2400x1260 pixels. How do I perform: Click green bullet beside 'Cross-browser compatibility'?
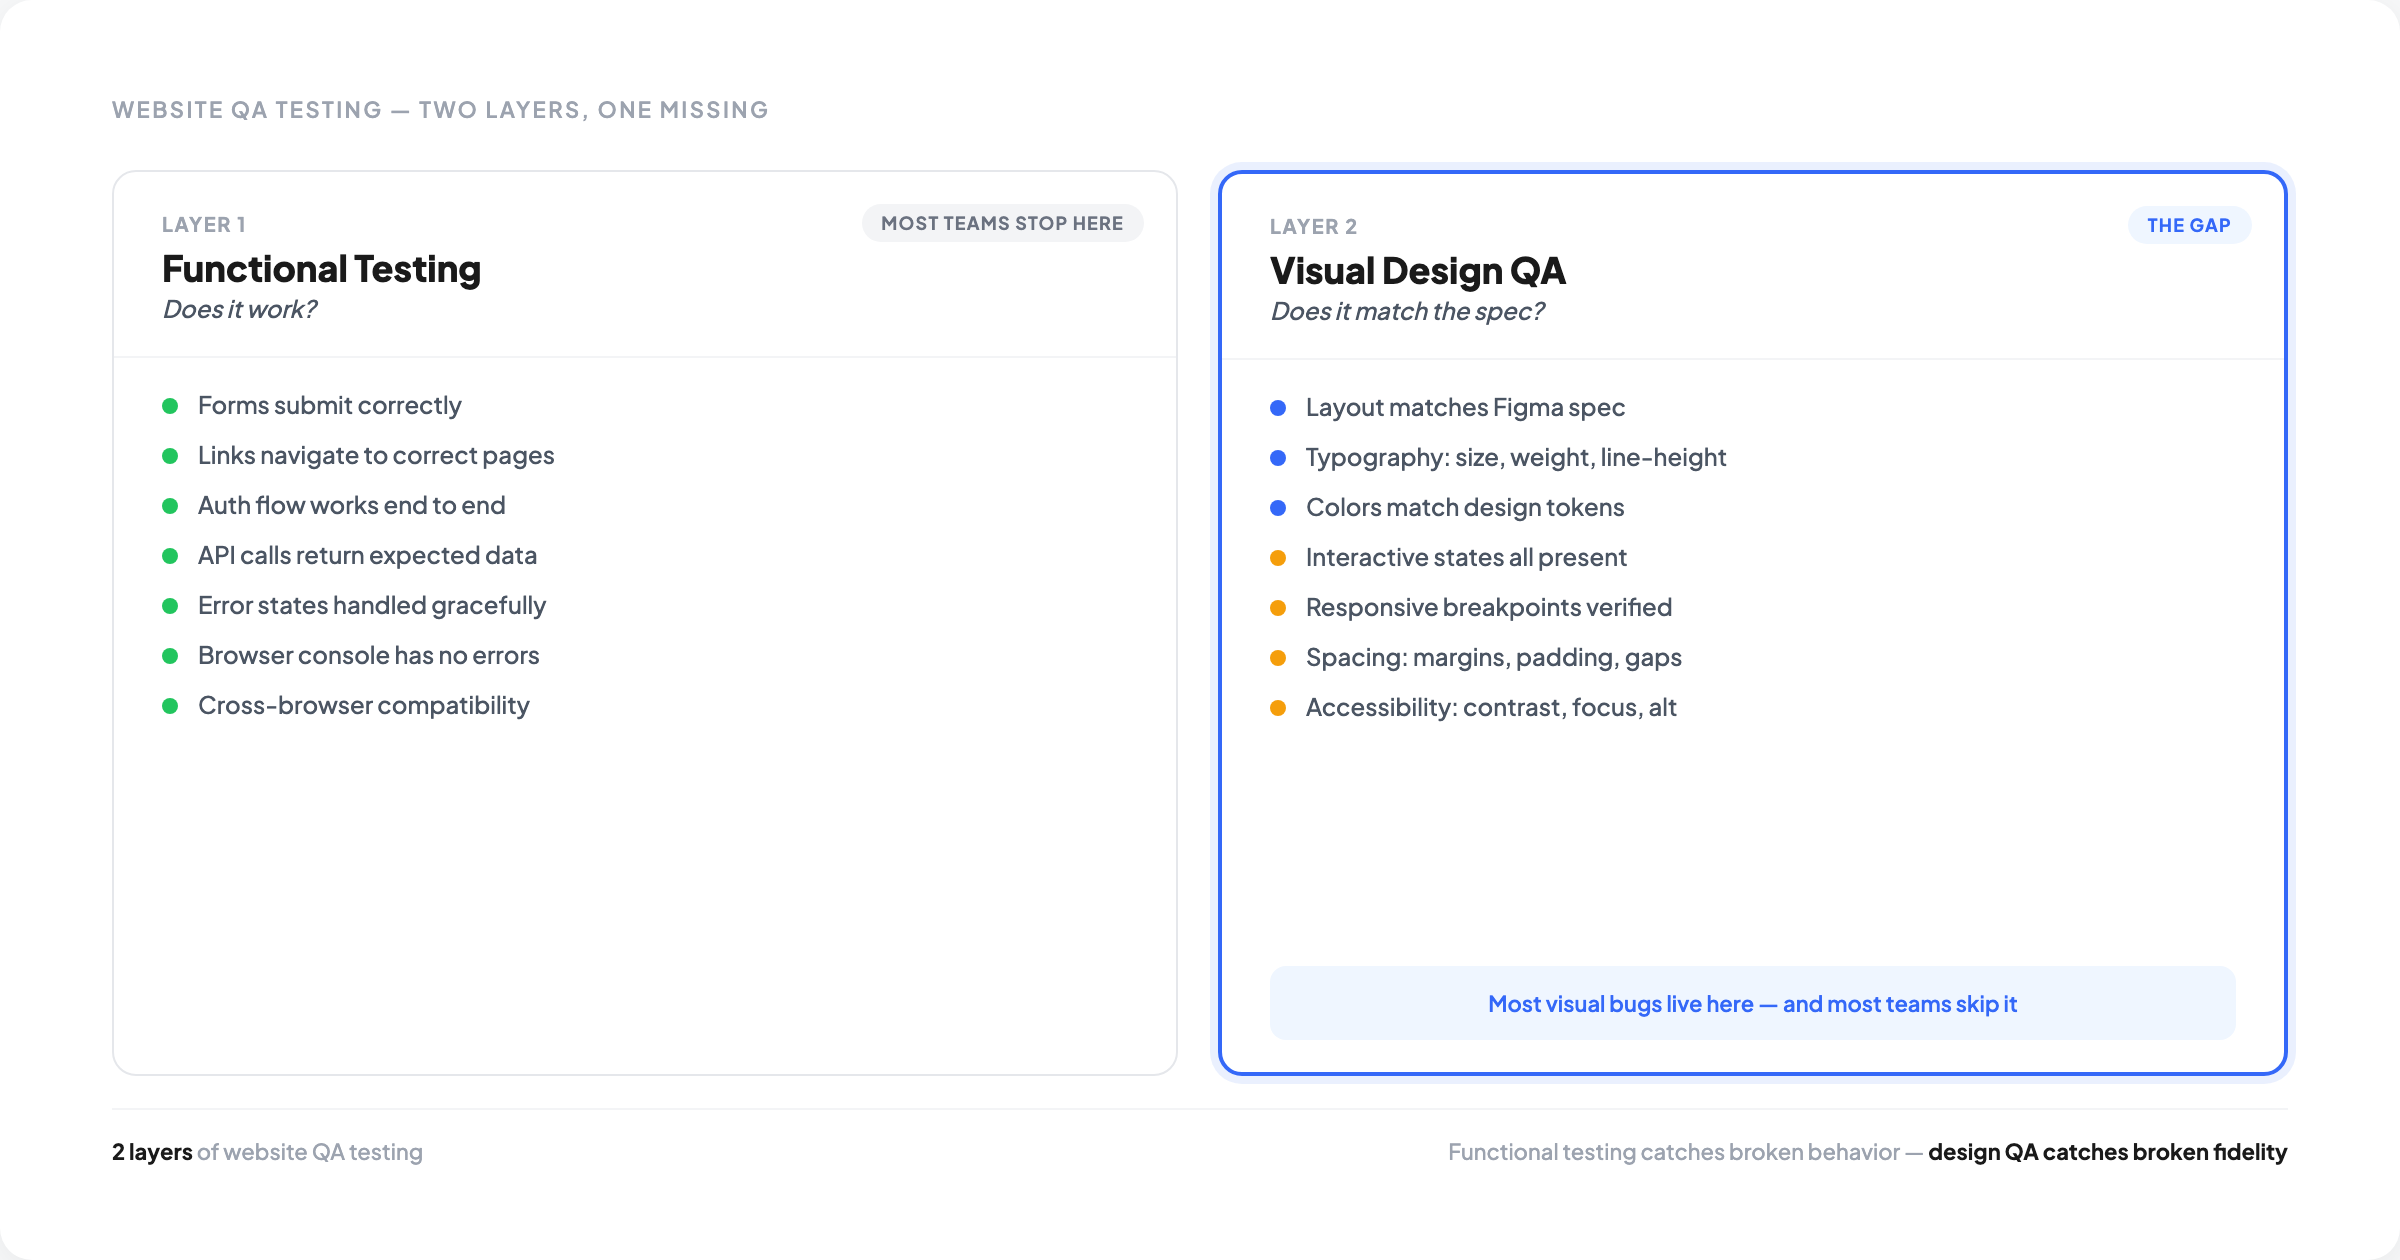point(170,706)
